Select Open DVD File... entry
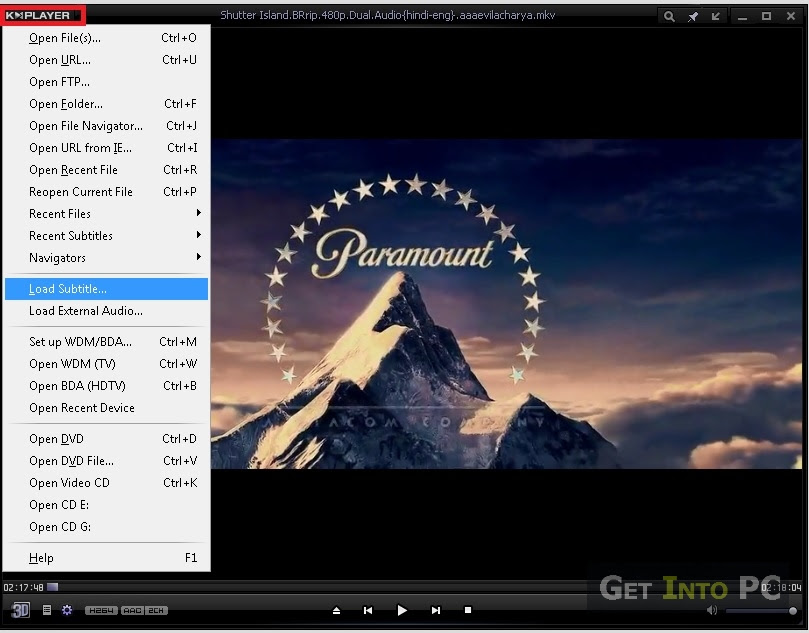 tap(106, 461)
